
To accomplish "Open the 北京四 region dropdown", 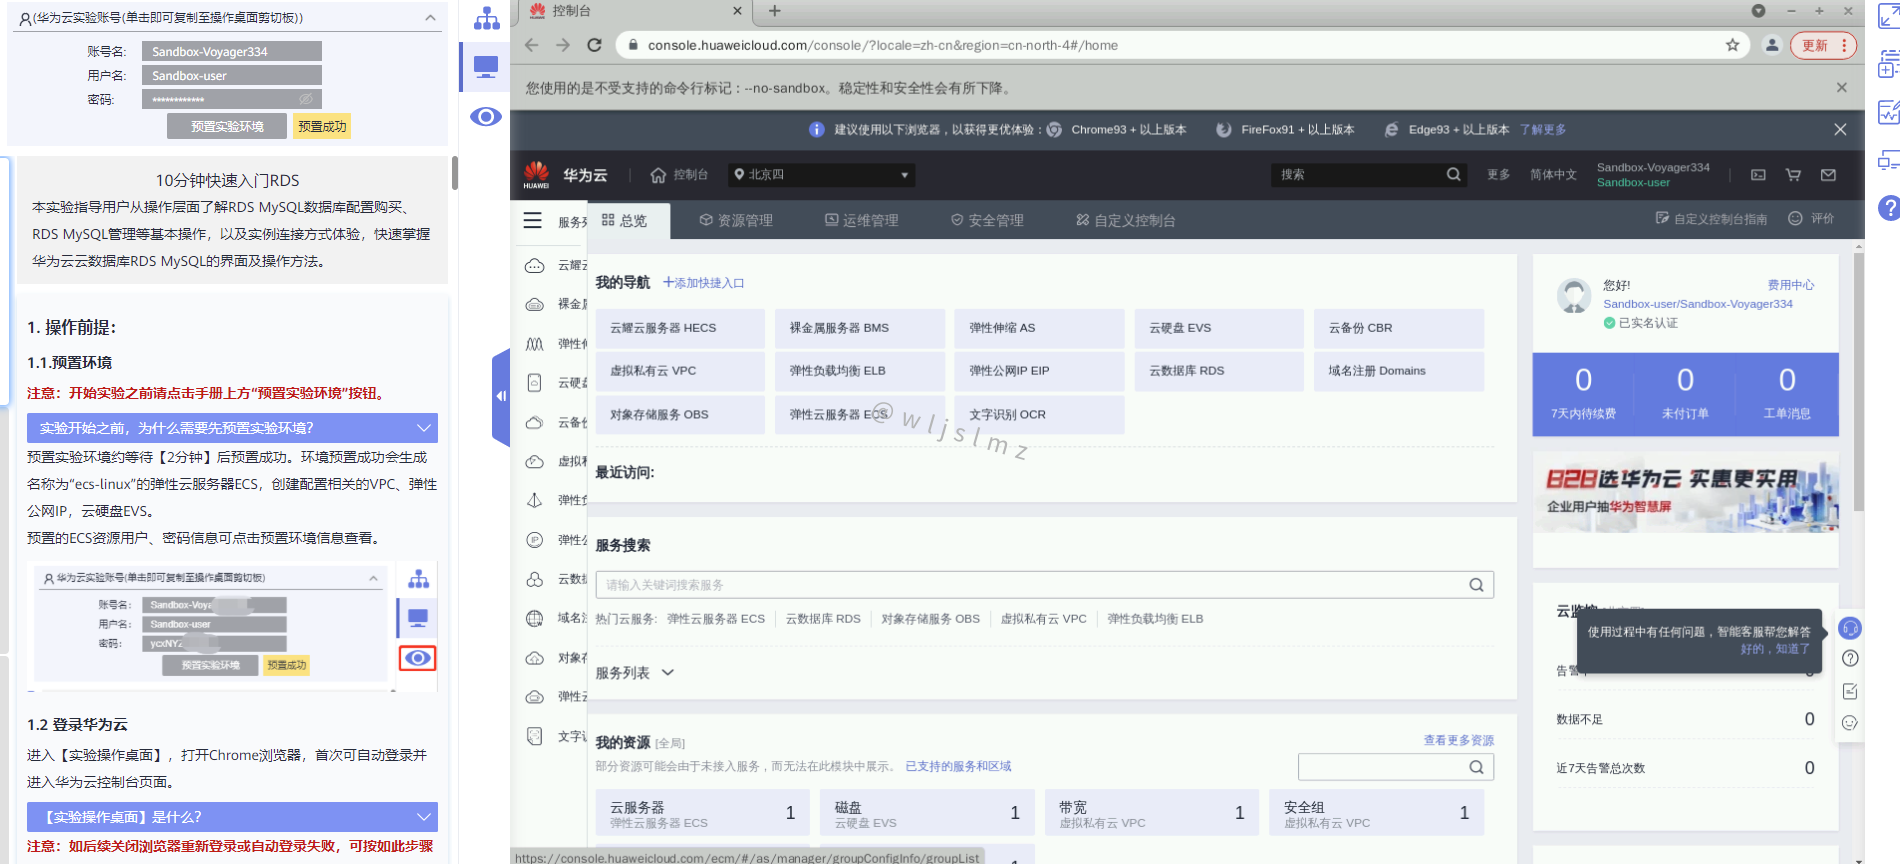I will [821, 175].
